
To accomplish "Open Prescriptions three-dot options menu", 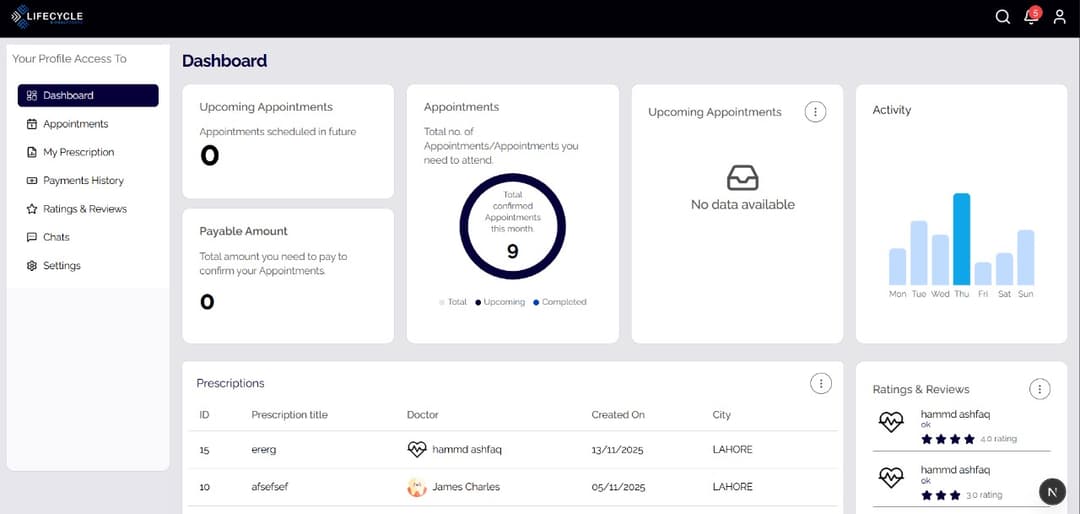I will (820, 384).
